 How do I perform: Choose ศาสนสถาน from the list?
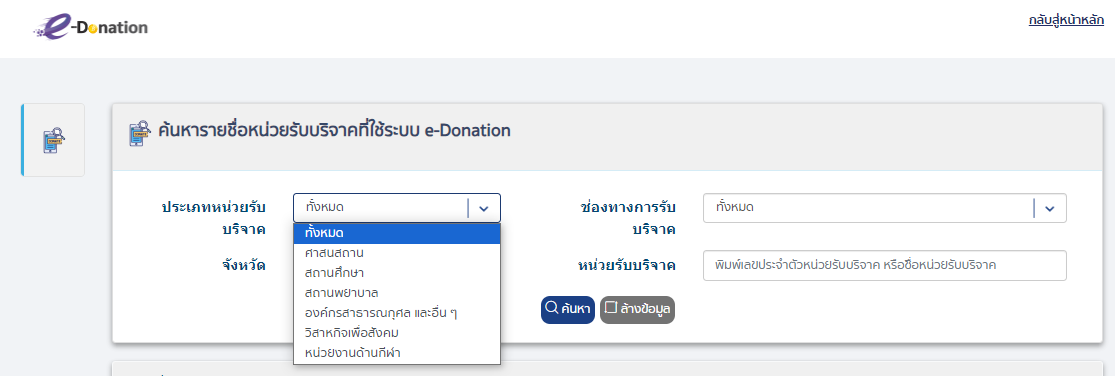pos(397,252)
